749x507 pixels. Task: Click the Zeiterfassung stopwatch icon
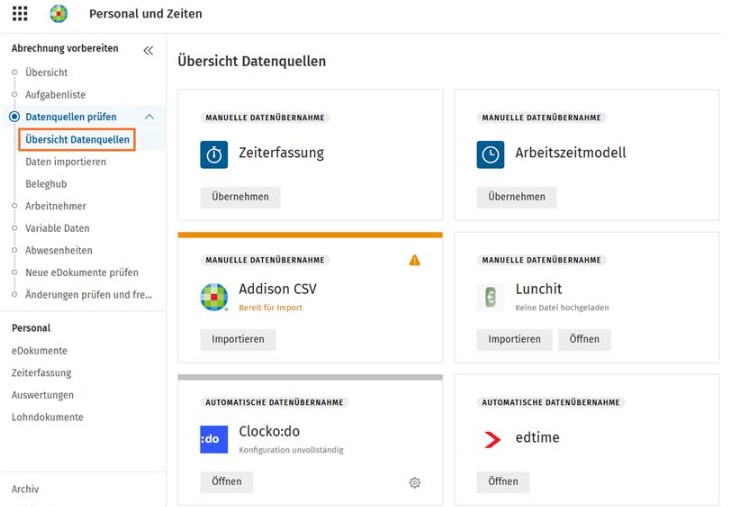tap(214, 154)
